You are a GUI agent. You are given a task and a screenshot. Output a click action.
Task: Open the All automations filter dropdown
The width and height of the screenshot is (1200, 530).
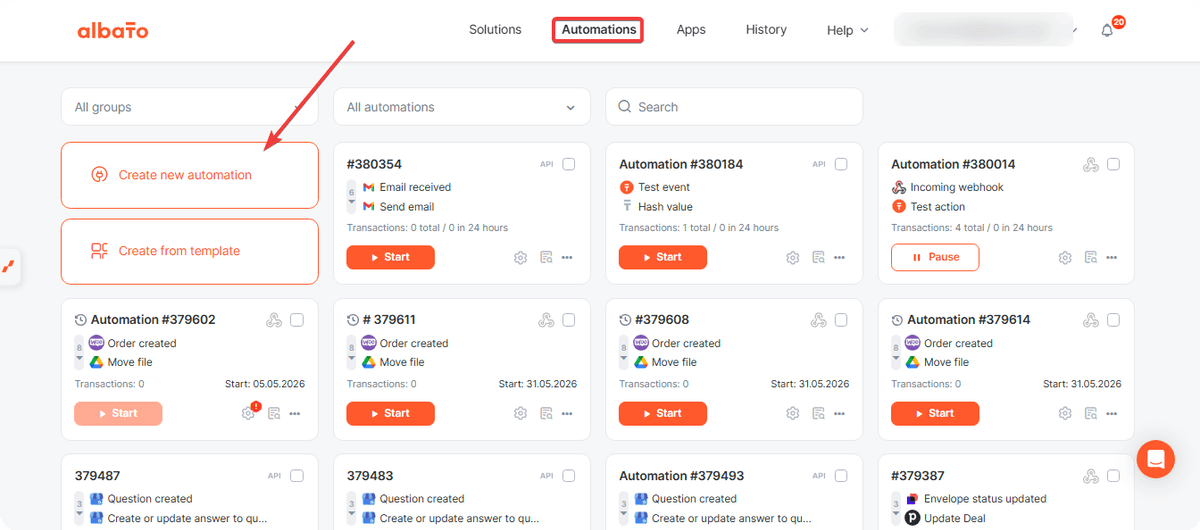(462, 107)
